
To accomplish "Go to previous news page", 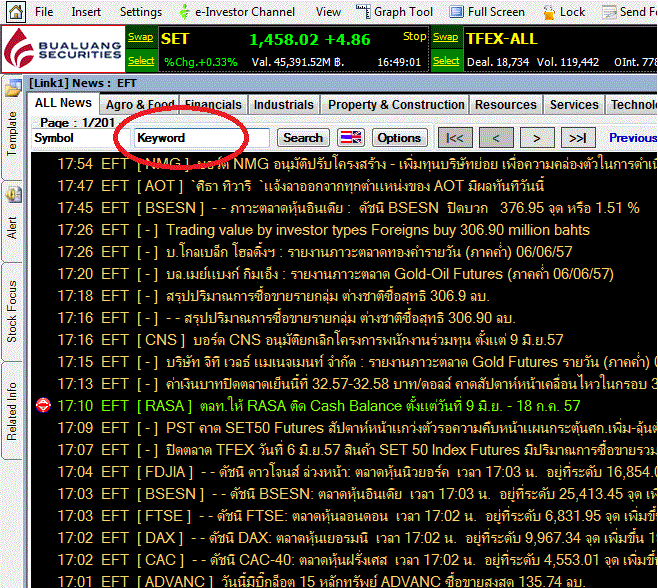I will pos(496,138).
